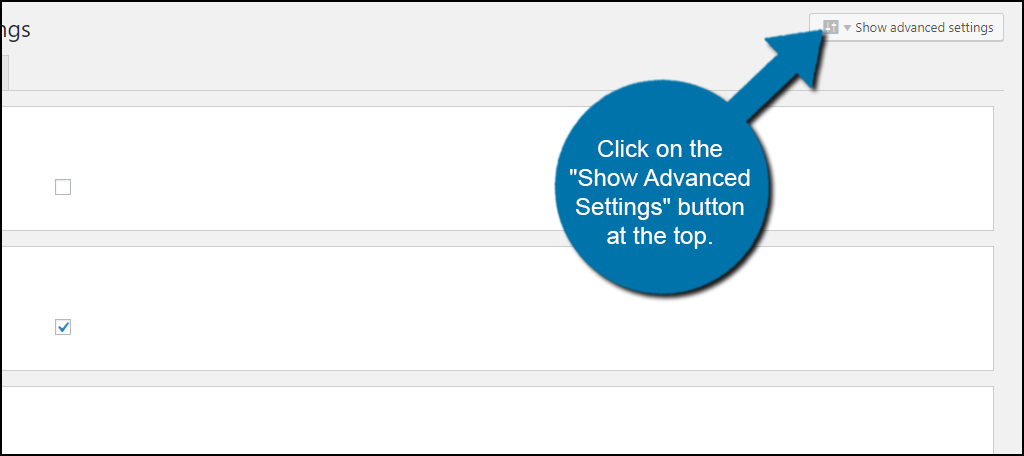Click the page heading ending in "ngs"
Viewport: 1024px width, 456px height.
(14, 30)
